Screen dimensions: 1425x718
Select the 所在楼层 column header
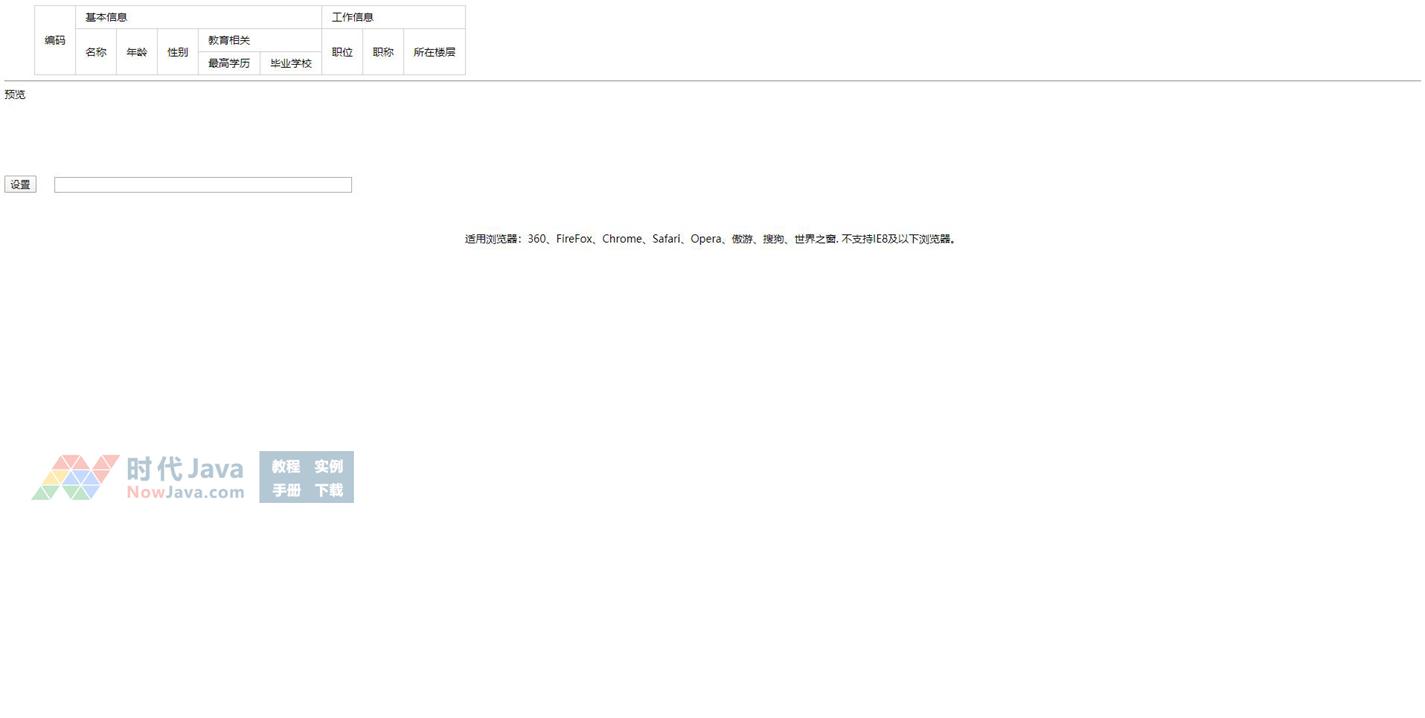pos(434,52)
